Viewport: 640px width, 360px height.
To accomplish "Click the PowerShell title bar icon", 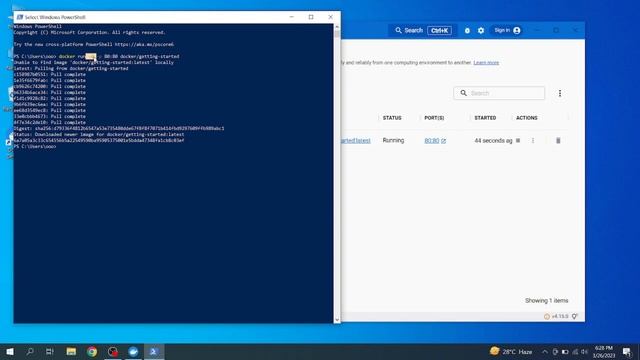I will tap(20, 17).
